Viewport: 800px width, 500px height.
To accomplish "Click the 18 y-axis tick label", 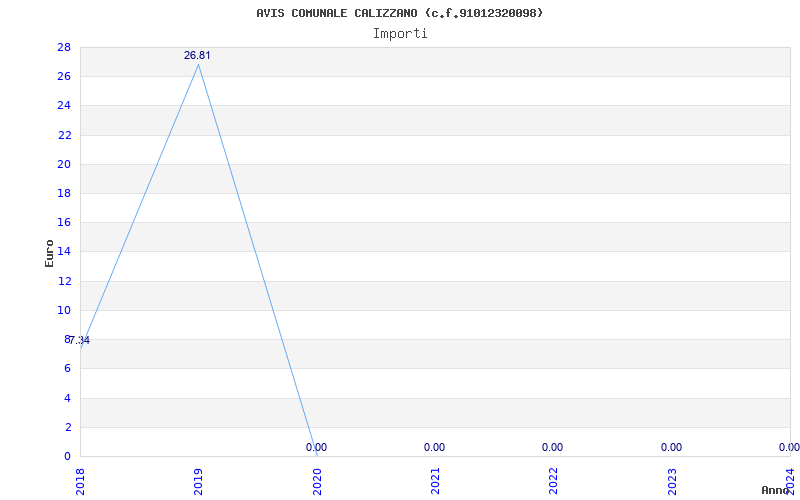I will coord(64,193).
